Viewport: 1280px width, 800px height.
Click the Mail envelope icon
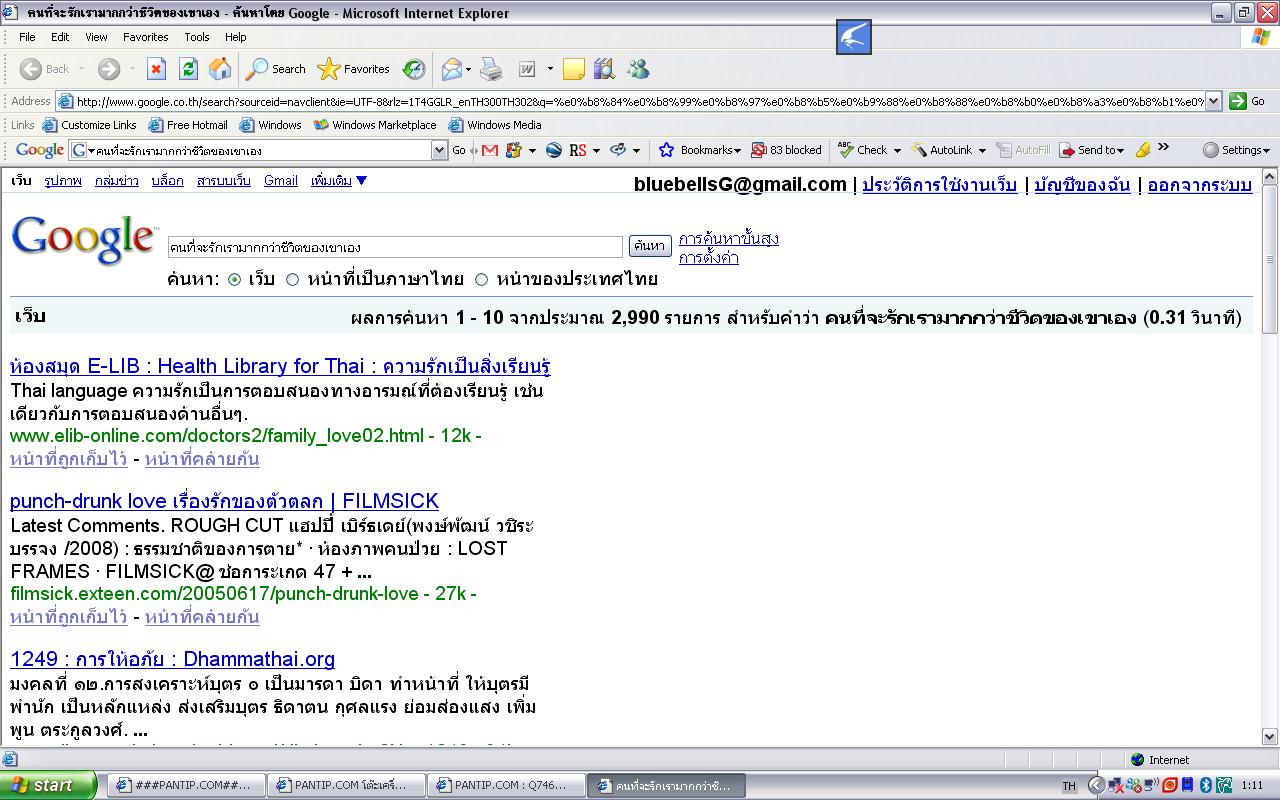tap(452, 69)
